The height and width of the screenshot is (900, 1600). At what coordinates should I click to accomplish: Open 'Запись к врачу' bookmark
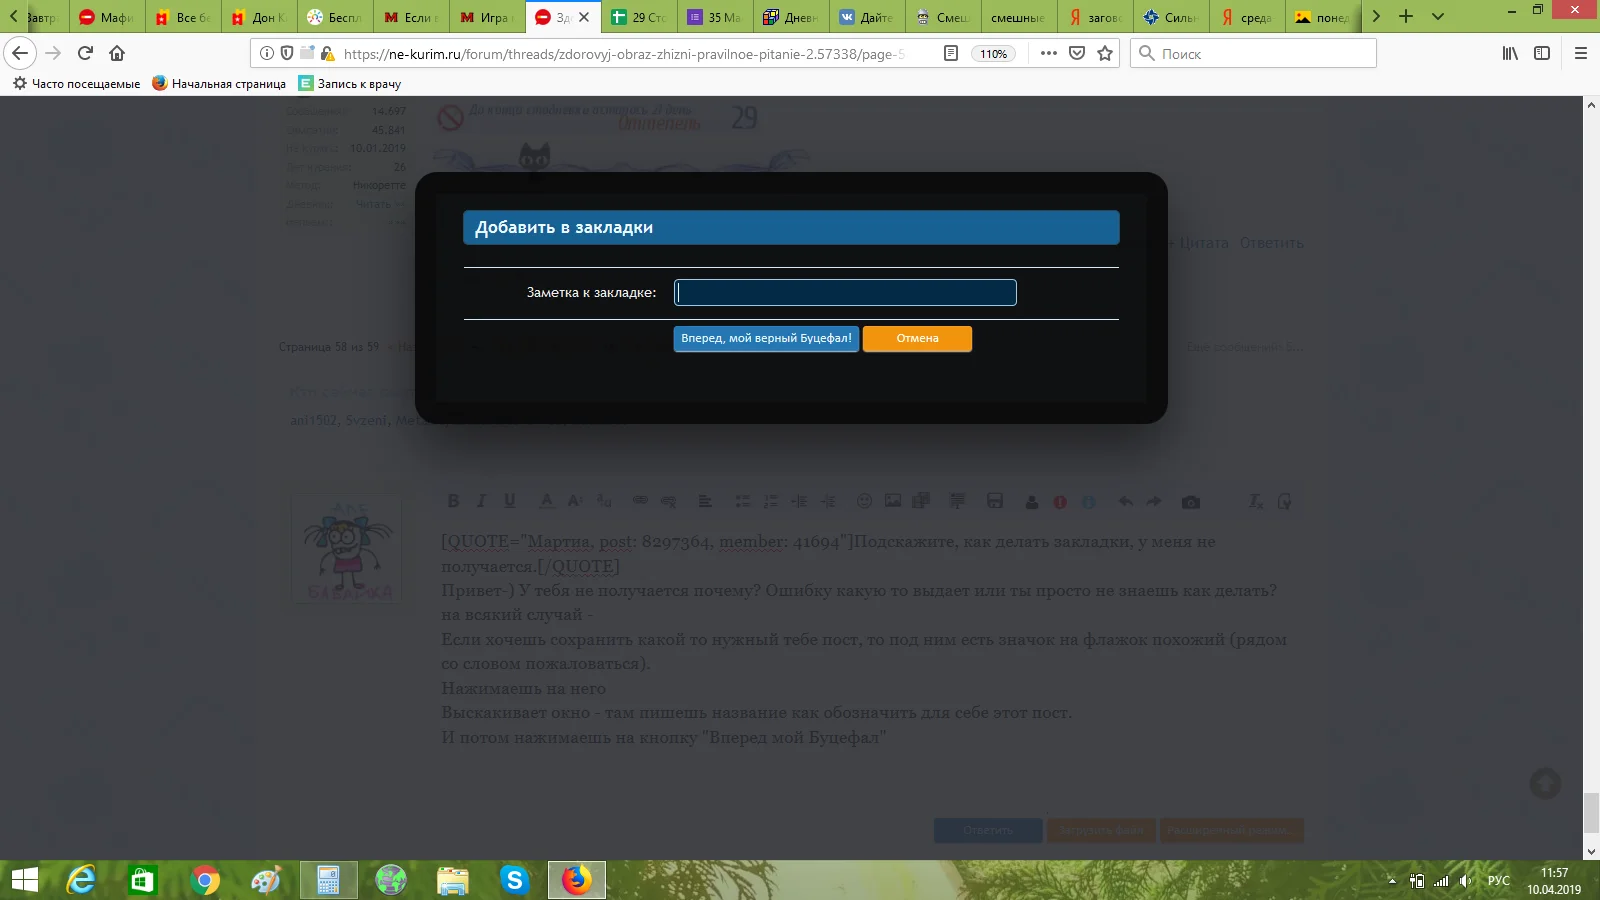(x=350, y=84)
